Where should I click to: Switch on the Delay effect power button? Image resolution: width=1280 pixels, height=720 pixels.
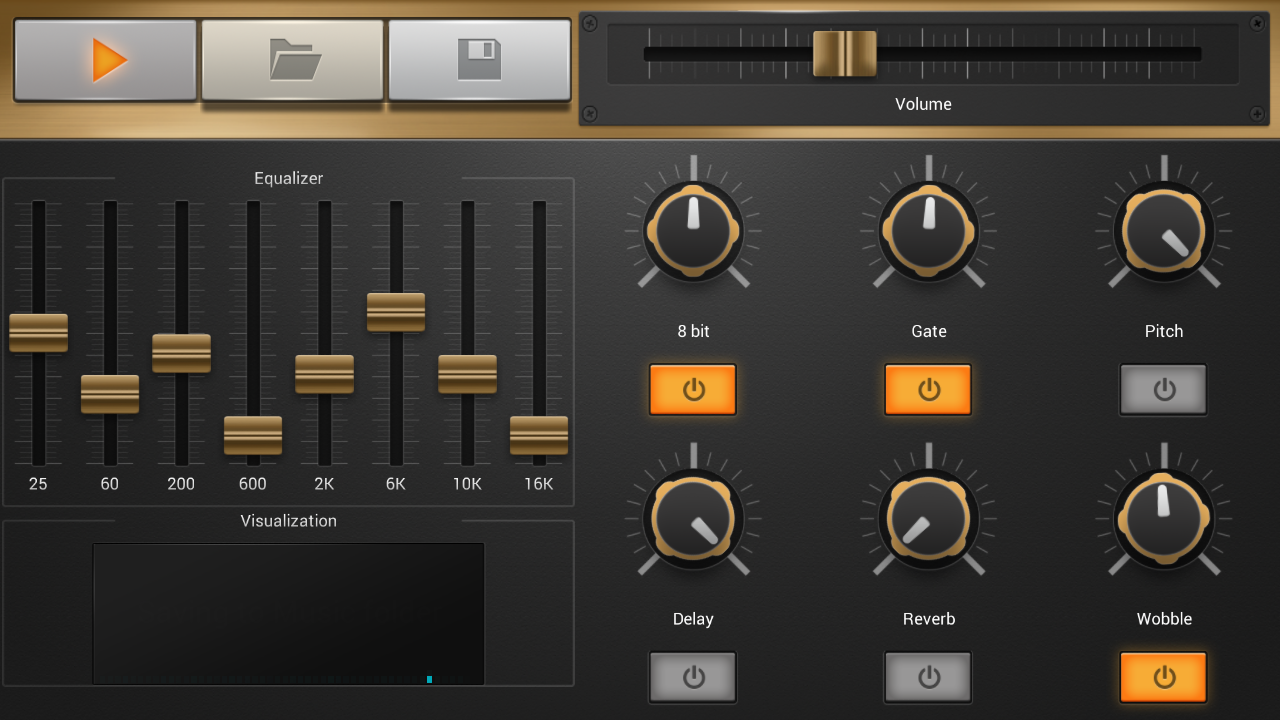pos(693,677)
